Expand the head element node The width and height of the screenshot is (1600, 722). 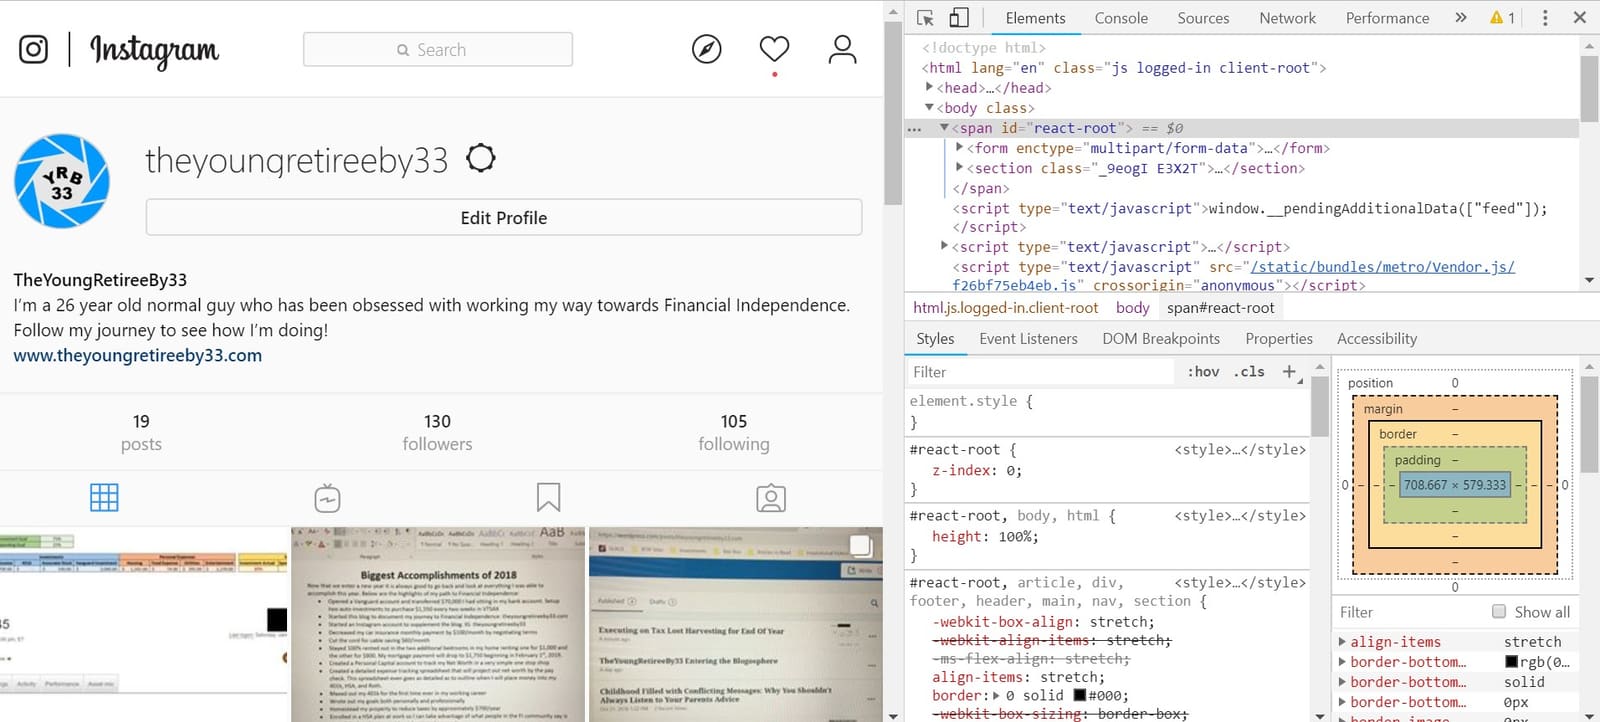(x=930, y=87)
